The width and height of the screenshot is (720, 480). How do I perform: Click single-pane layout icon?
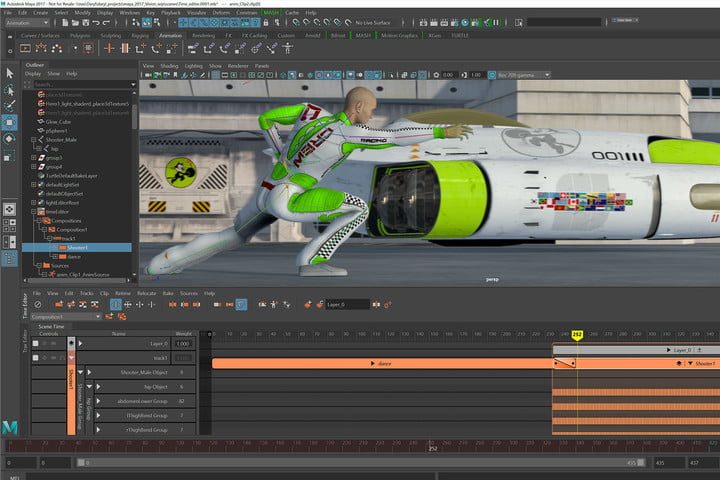(9, 209)
